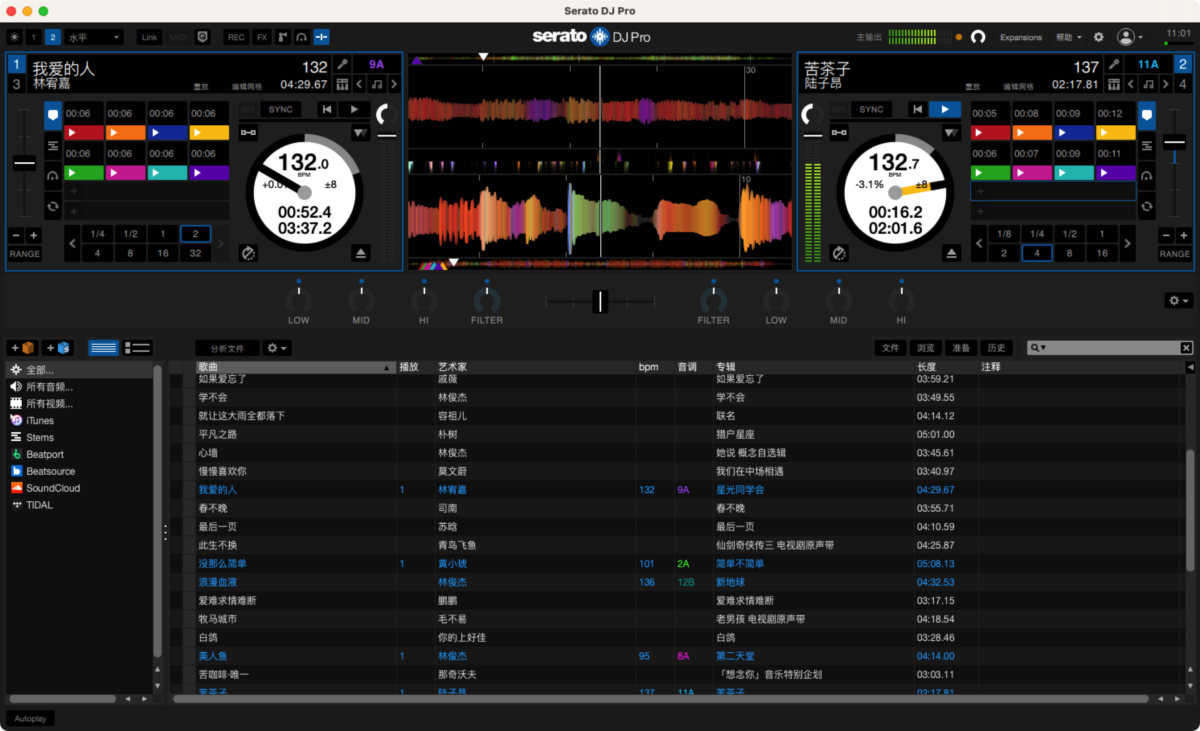Click left deck slip mode icon
This screenshot has width=1200, height=731.
249,254
